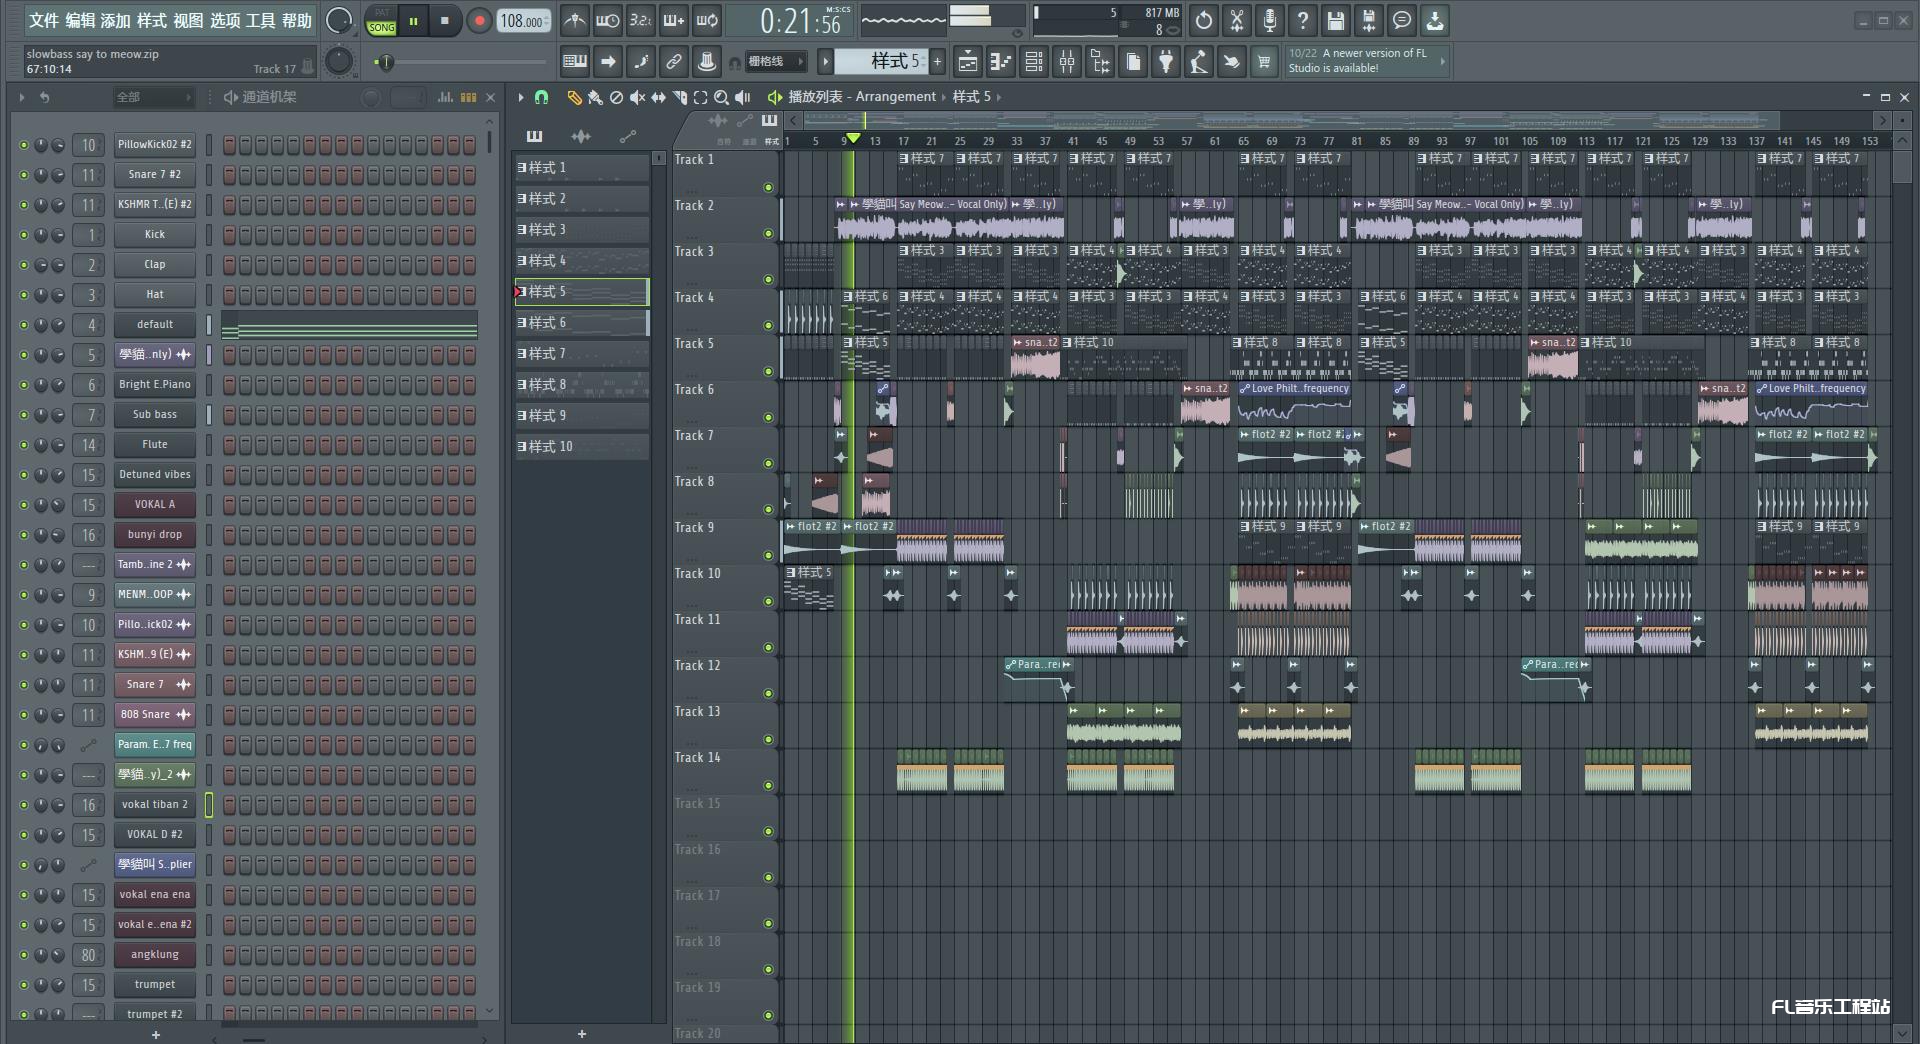The height and width of the screenshot is (1044, 1920).
Task: Open the plugin picker plug icon
Action: click(1166, 62)
